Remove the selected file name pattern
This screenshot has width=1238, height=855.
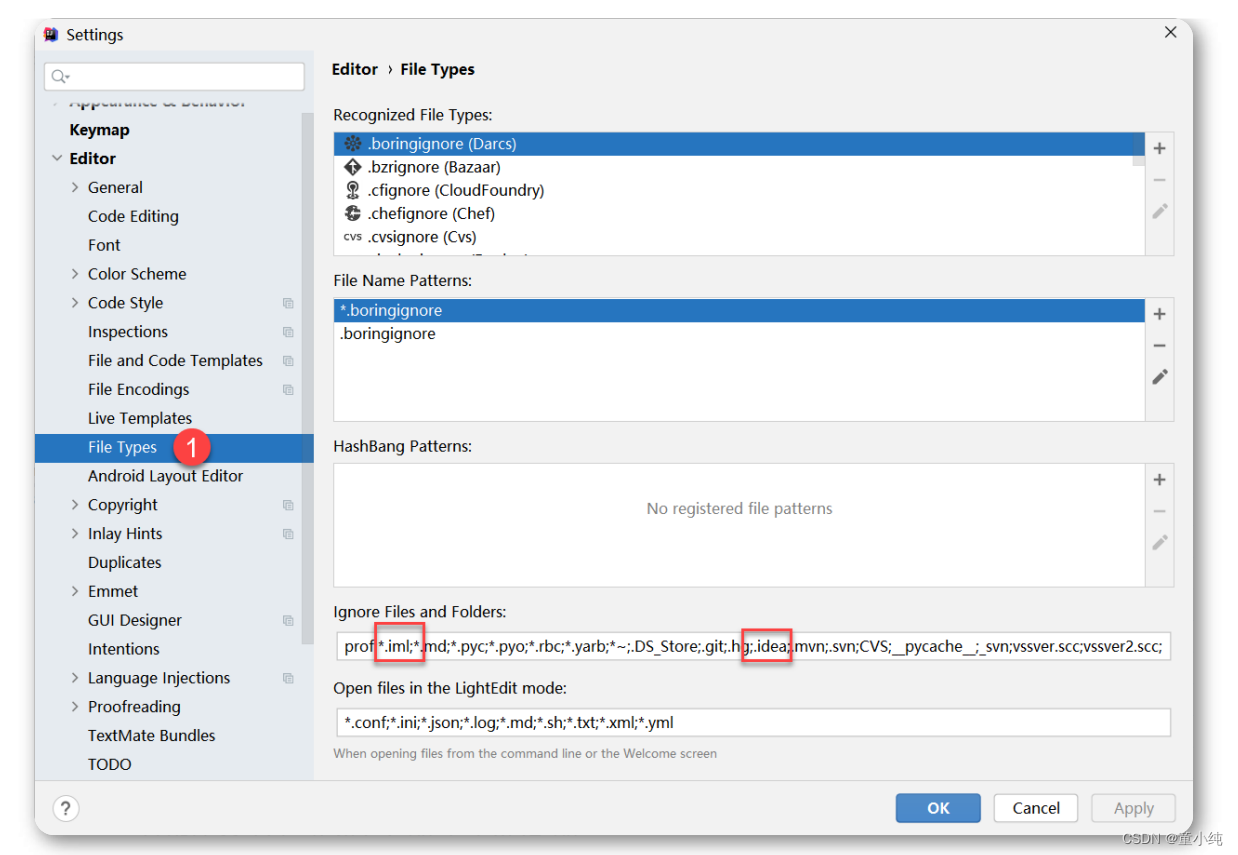1159,346
